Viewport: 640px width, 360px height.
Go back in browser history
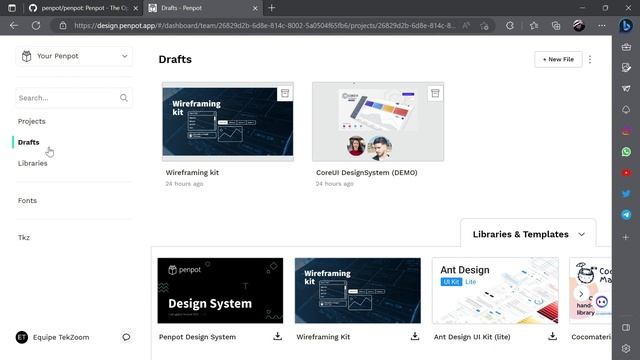click(14, 26)
